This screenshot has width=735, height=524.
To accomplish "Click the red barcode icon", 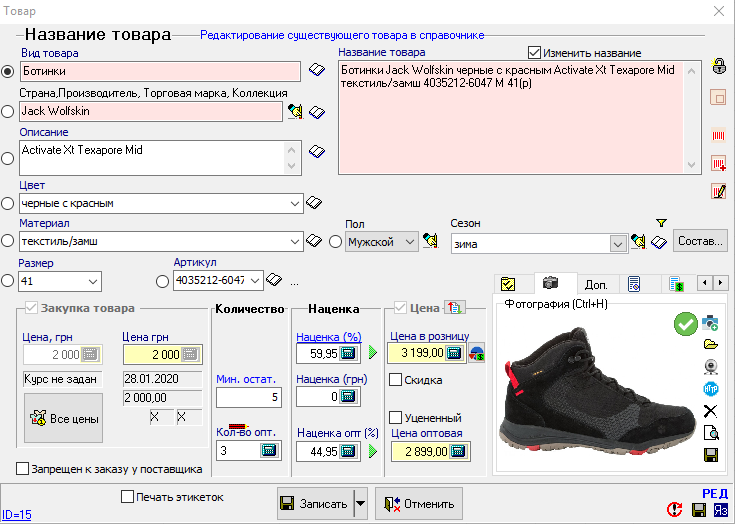I will (719, 135).
